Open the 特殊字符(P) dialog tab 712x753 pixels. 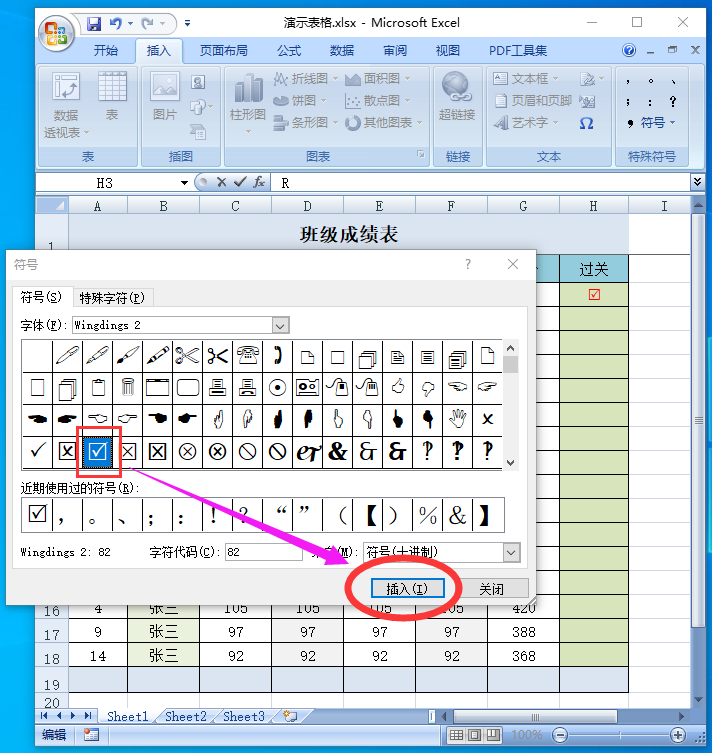point(112,298)
